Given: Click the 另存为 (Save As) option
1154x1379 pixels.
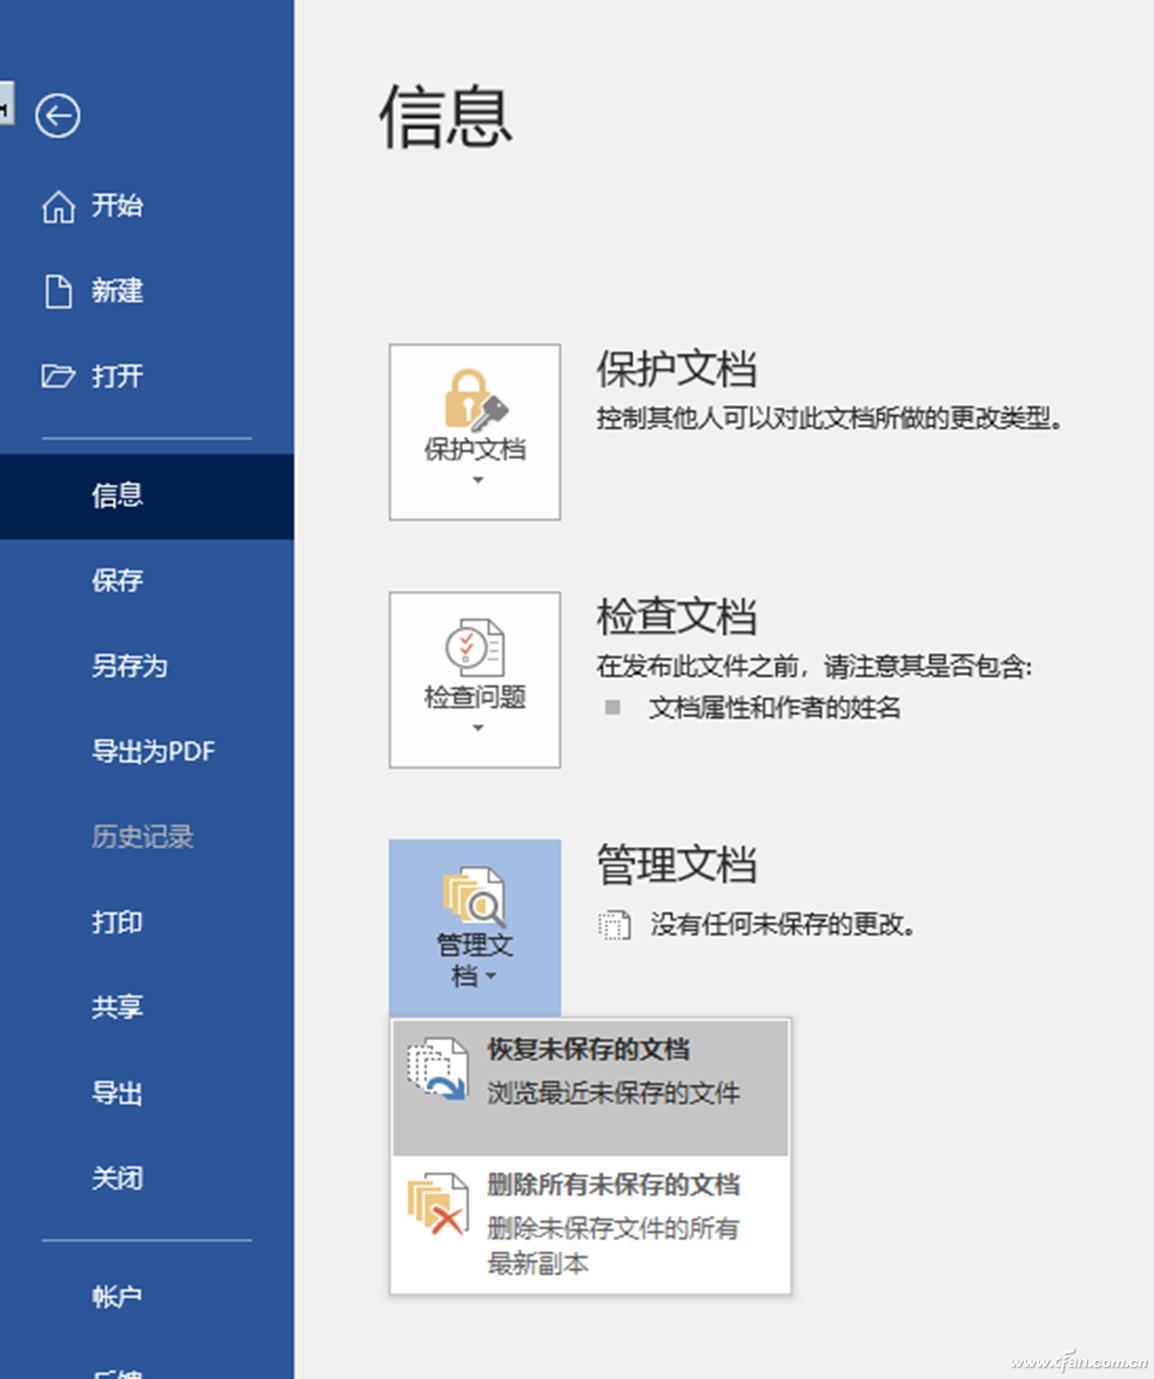Looking at the screenshot, I should [126, 667].
